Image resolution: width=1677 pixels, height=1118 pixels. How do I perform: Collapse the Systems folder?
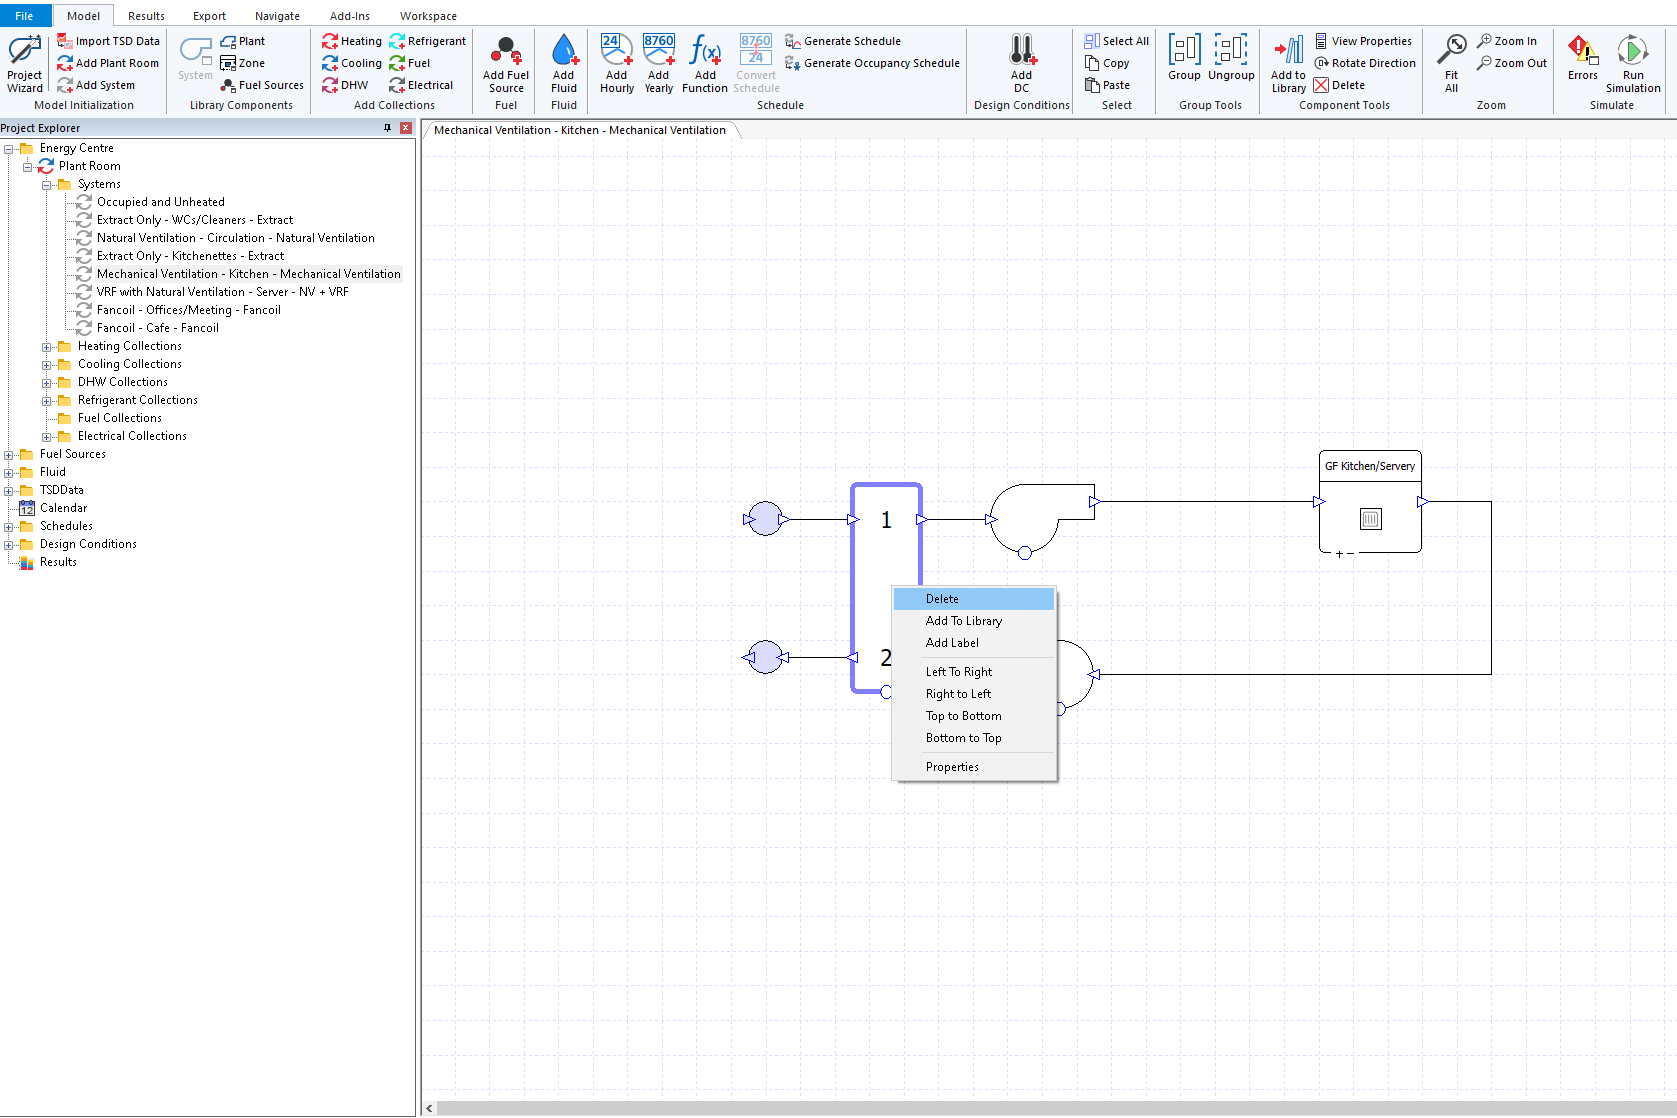[46, 185]
